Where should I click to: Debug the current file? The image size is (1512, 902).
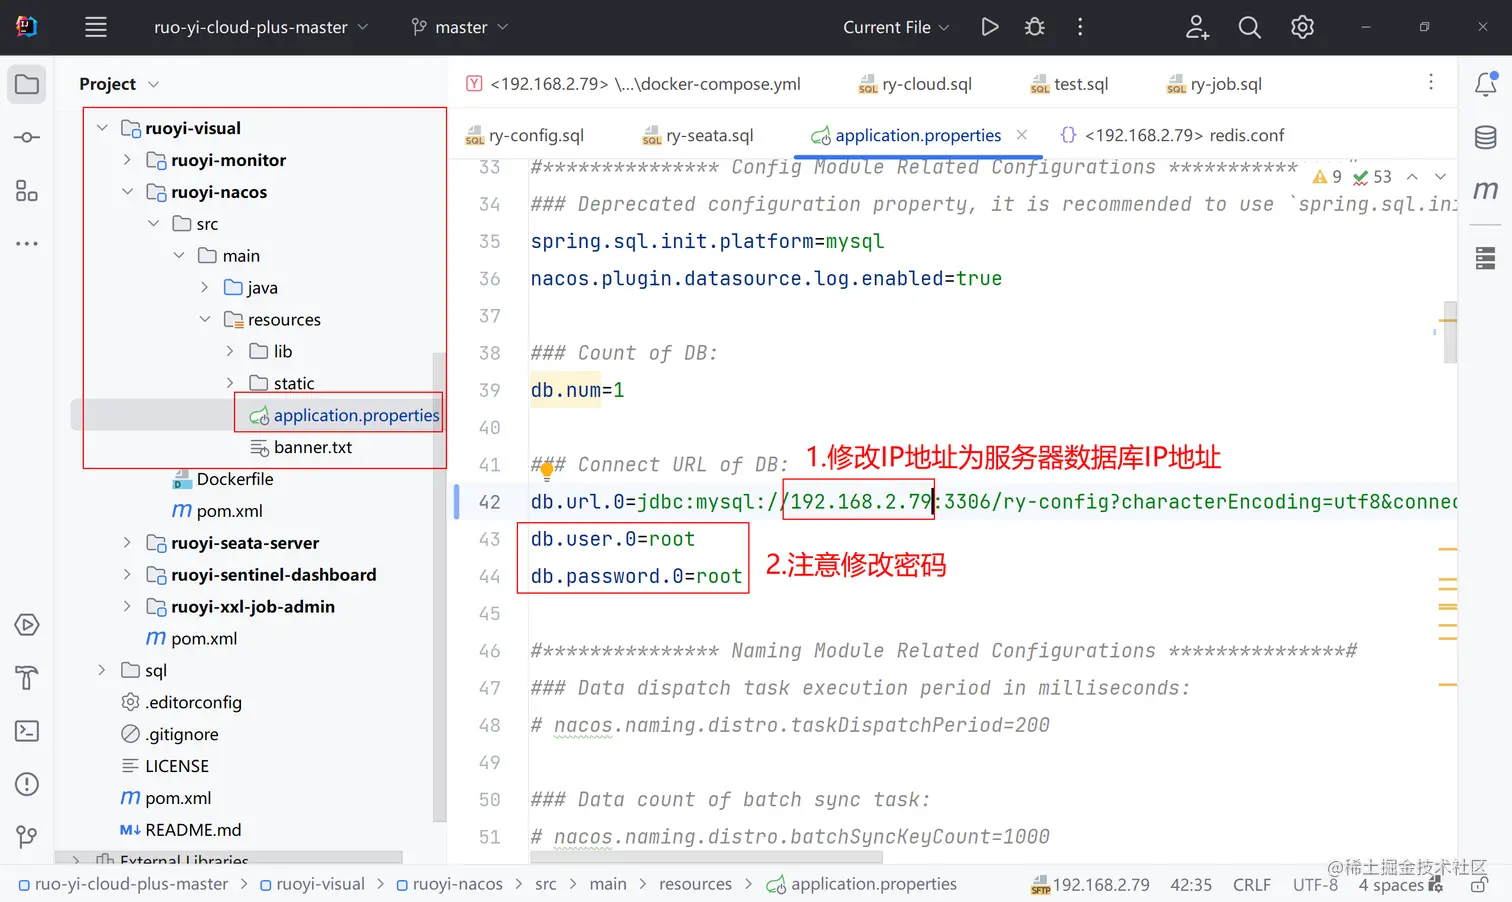tap(1035, 27)
